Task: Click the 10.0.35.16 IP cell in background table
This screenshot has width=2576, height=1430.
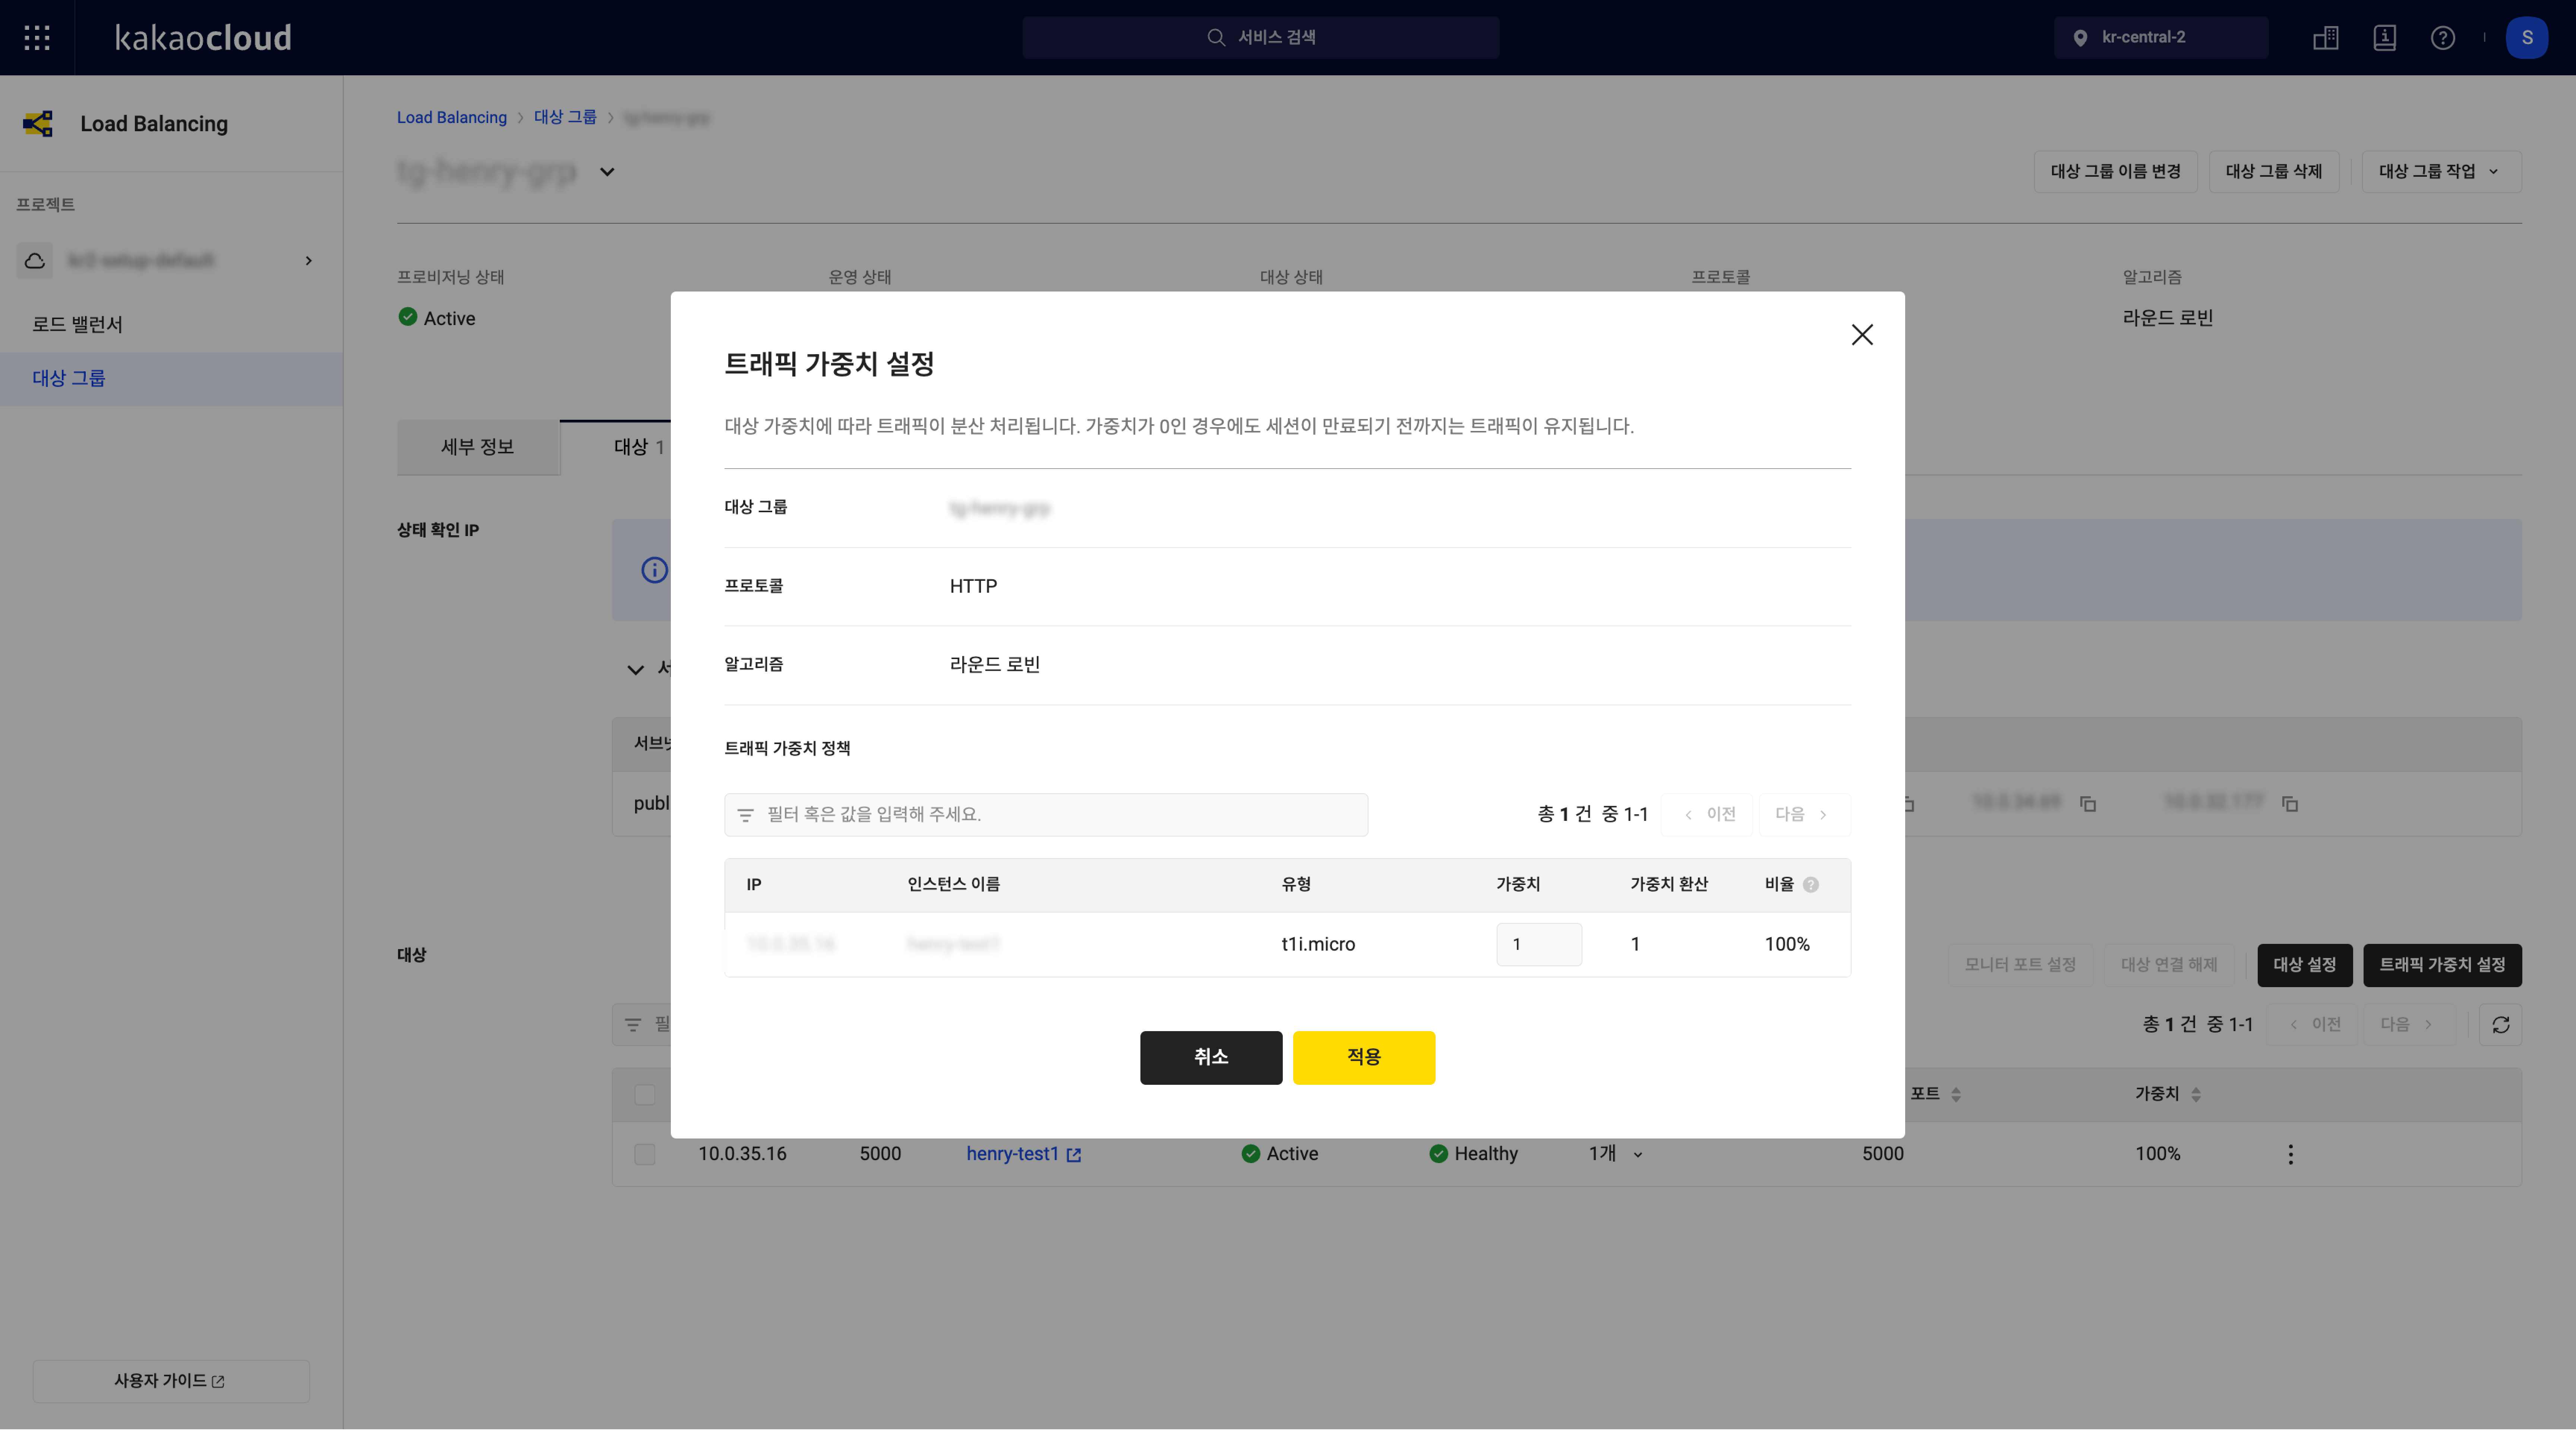Action: point(742,1154)
